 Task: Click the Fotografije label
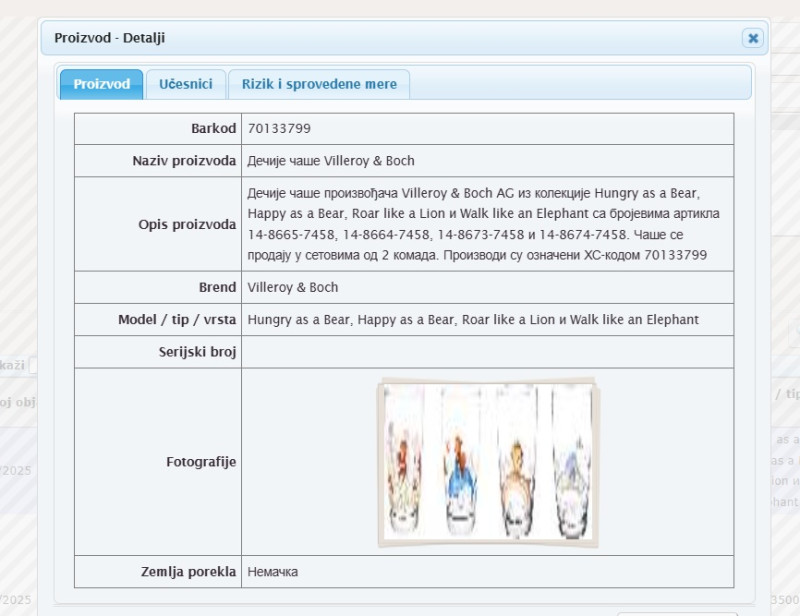click(201, 462)
